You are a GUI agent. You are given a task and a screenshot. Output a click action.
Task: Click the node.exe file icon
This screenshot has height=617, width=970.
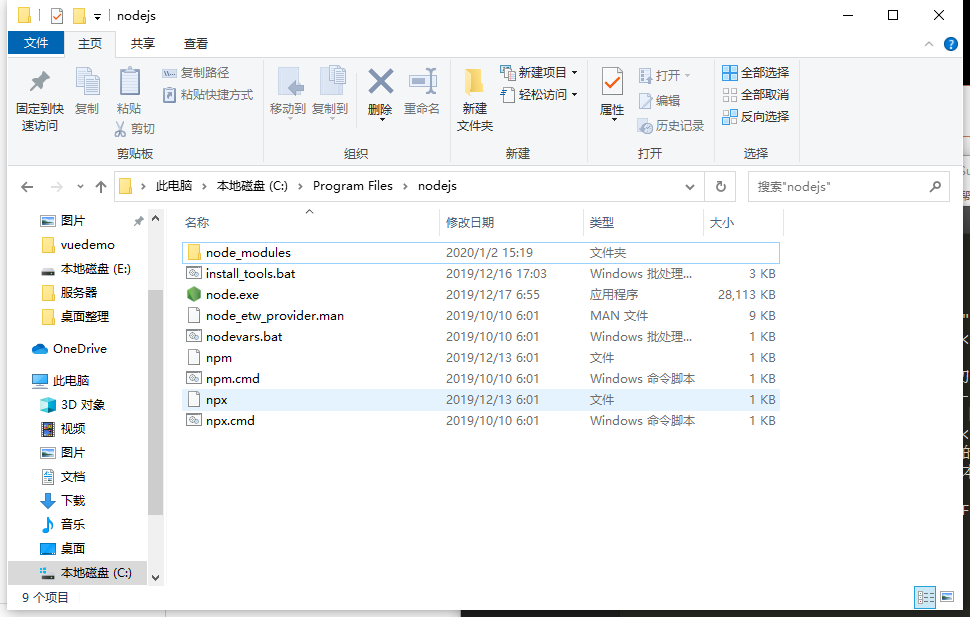(194, 295)
